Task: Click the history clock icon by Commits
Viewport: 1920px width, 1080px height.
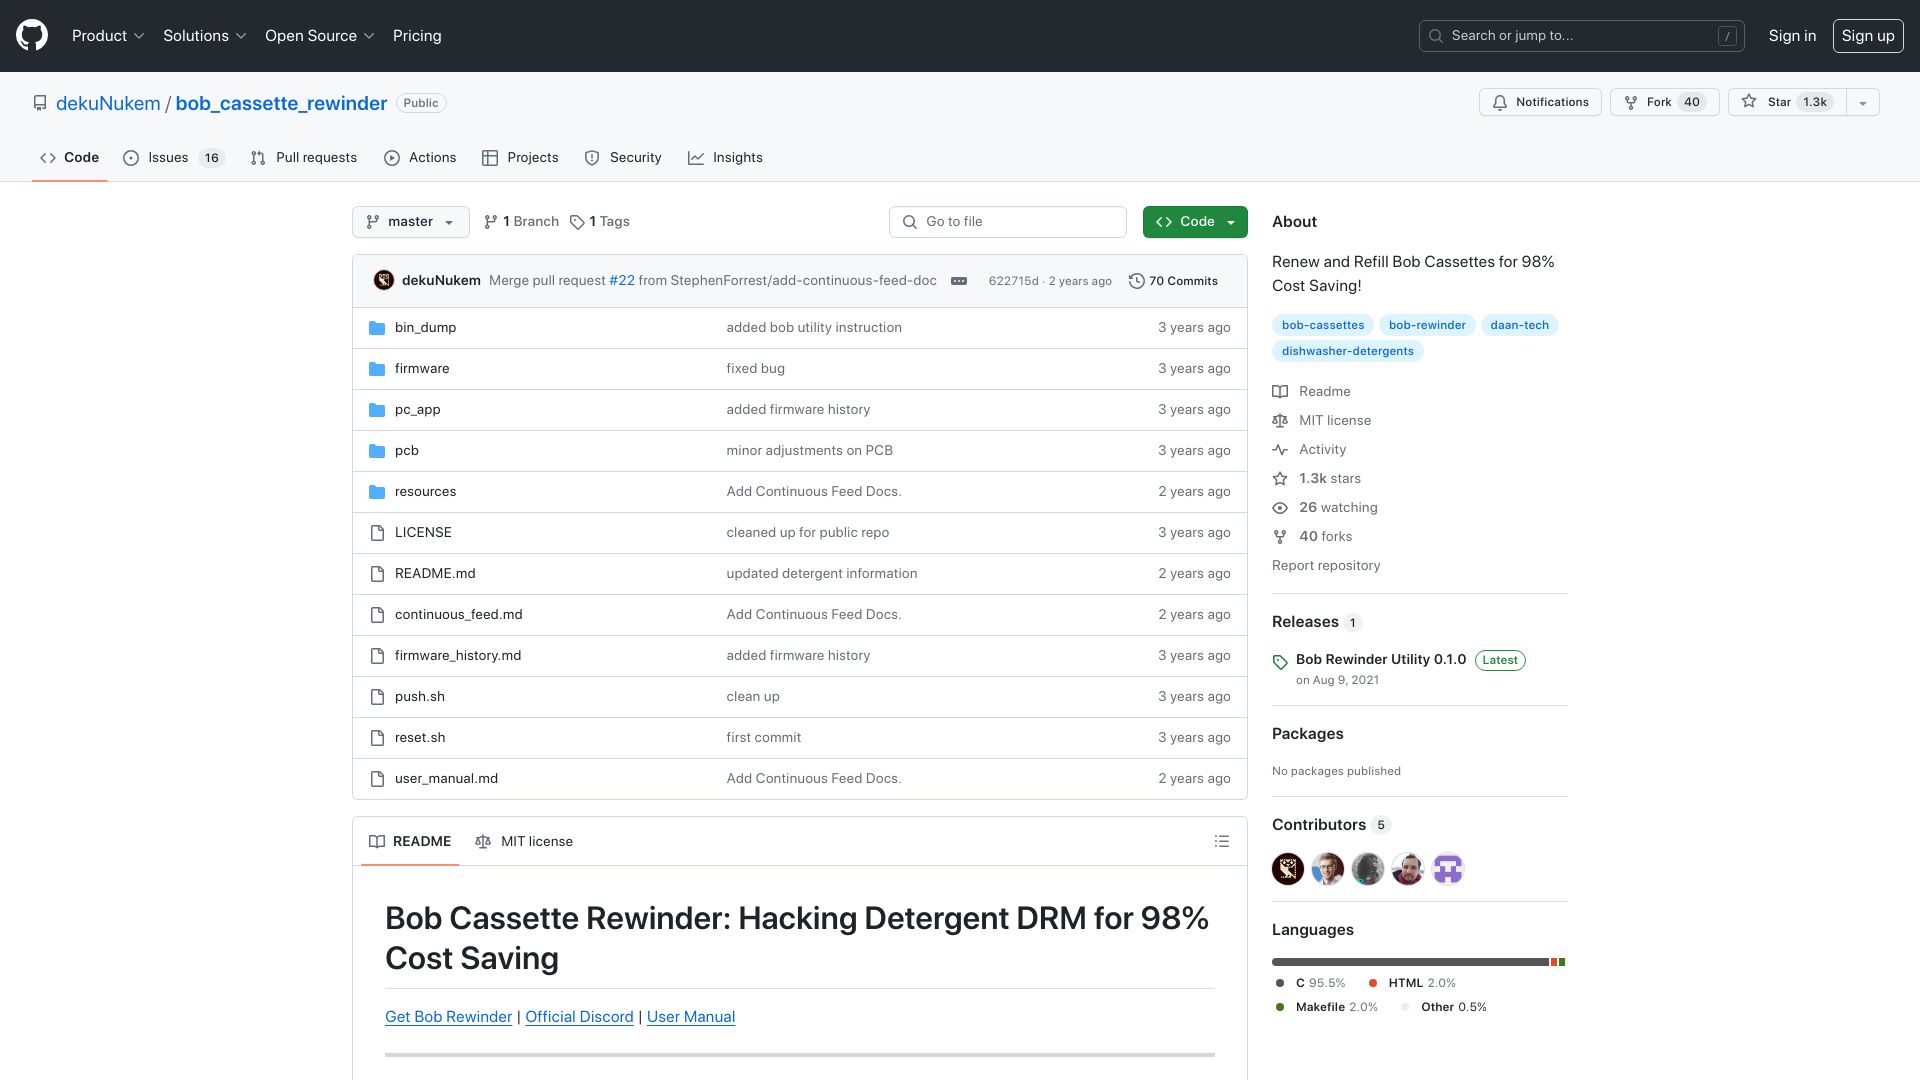Action: coord(1137,281)
